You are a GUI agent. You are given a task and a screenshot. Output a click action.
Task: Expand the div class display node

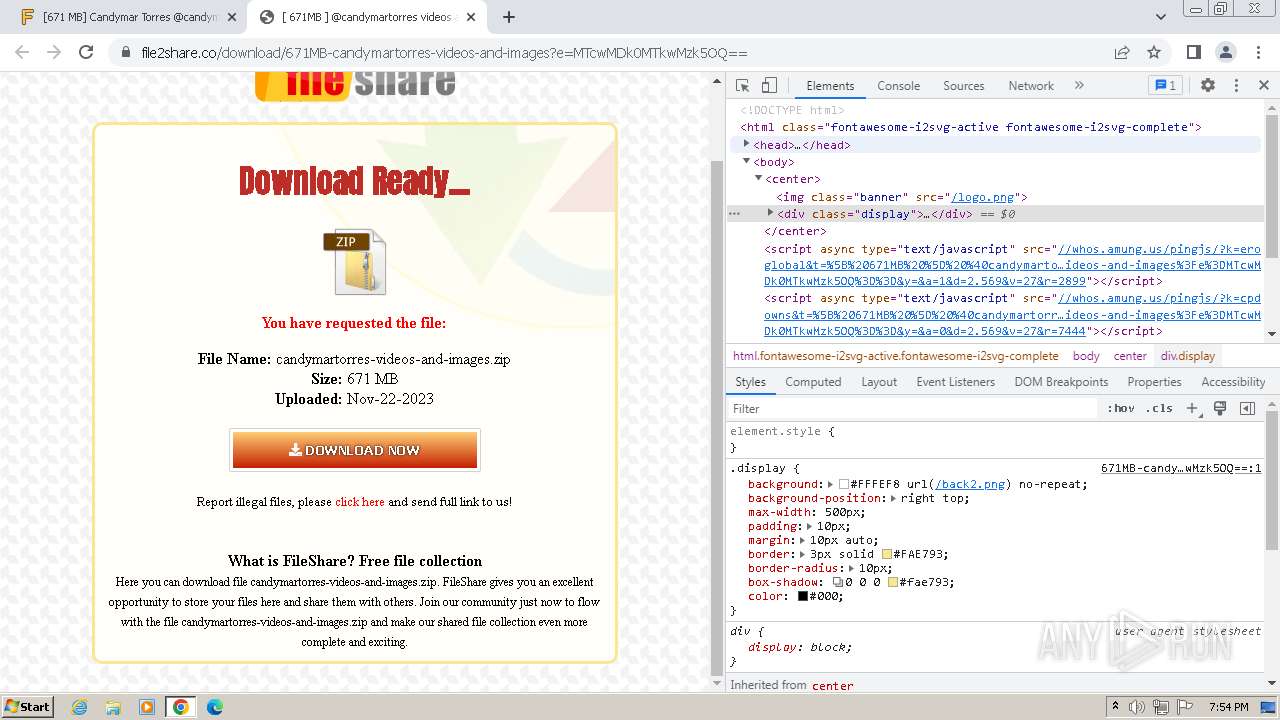click(770, 213)
